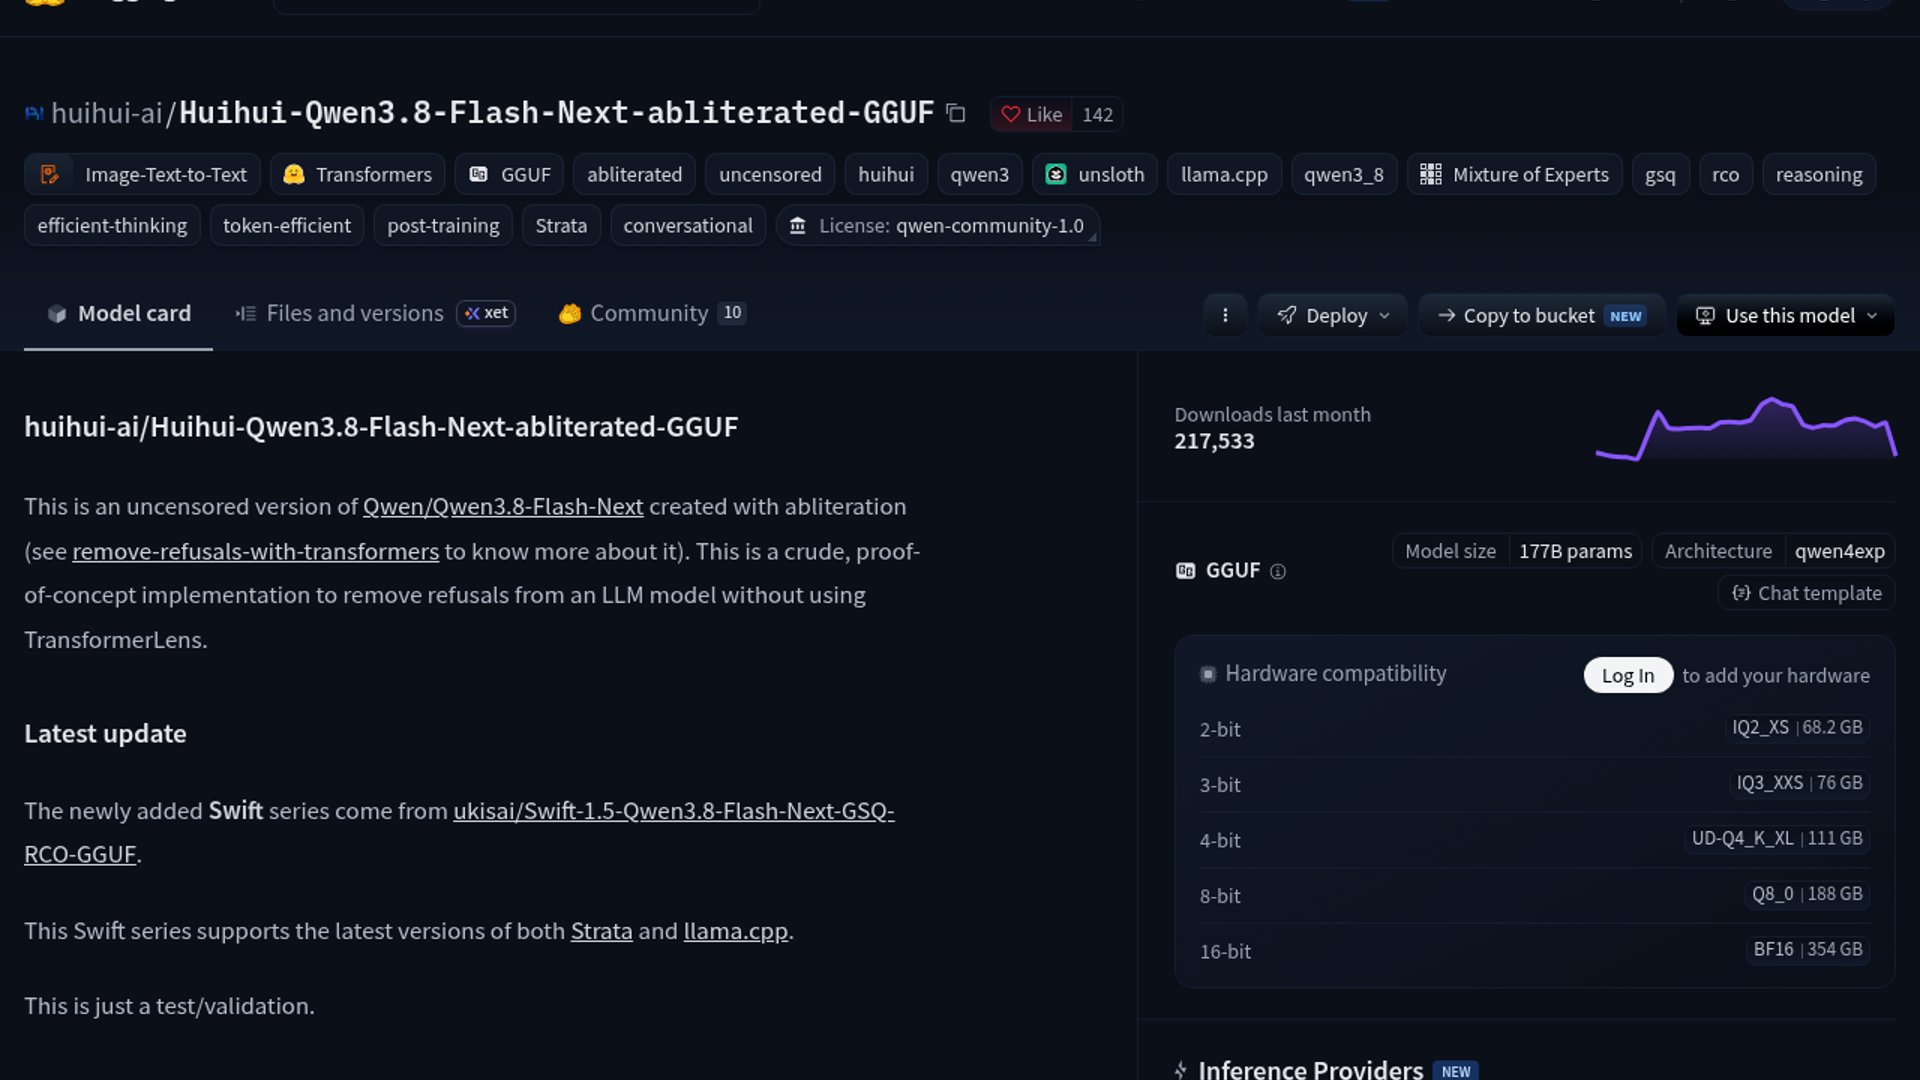Click the heart Like button
Image resolution: width=1920 pixels, height=1080 pixels.
tap(1031, 115)
